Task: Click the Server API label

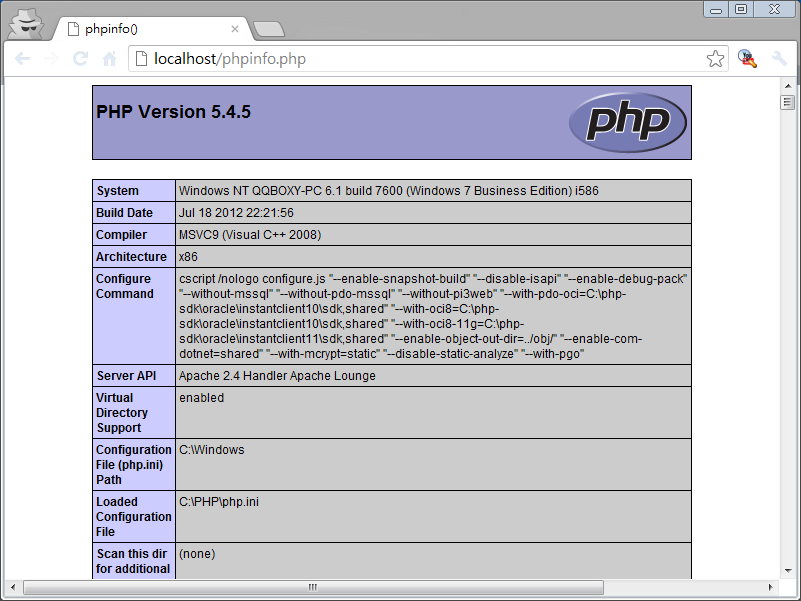Action: tap(126, 376)
